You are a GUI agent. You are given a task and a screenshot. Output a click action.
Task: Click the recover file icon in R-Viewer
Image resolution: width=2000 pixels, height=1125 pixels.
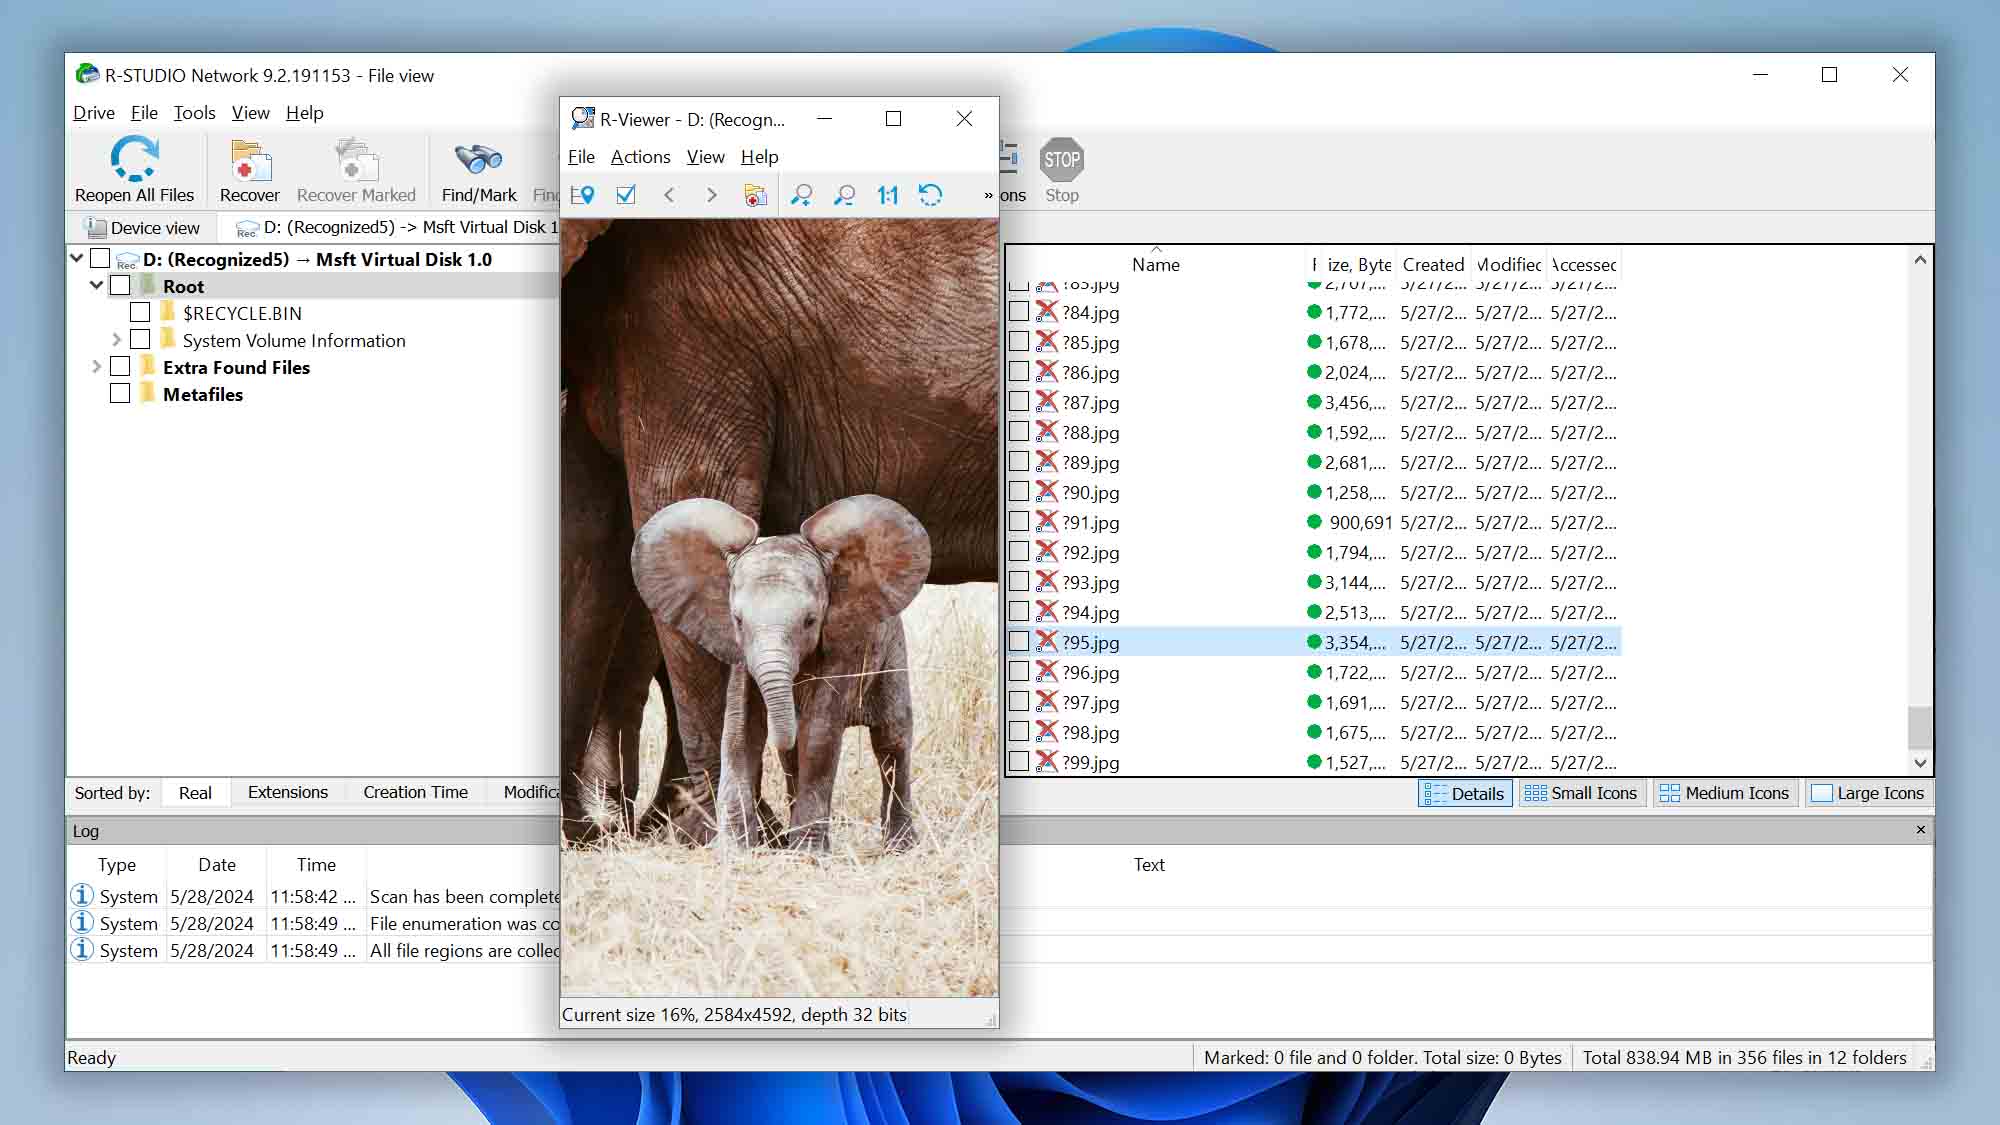(x=756, y=195)
